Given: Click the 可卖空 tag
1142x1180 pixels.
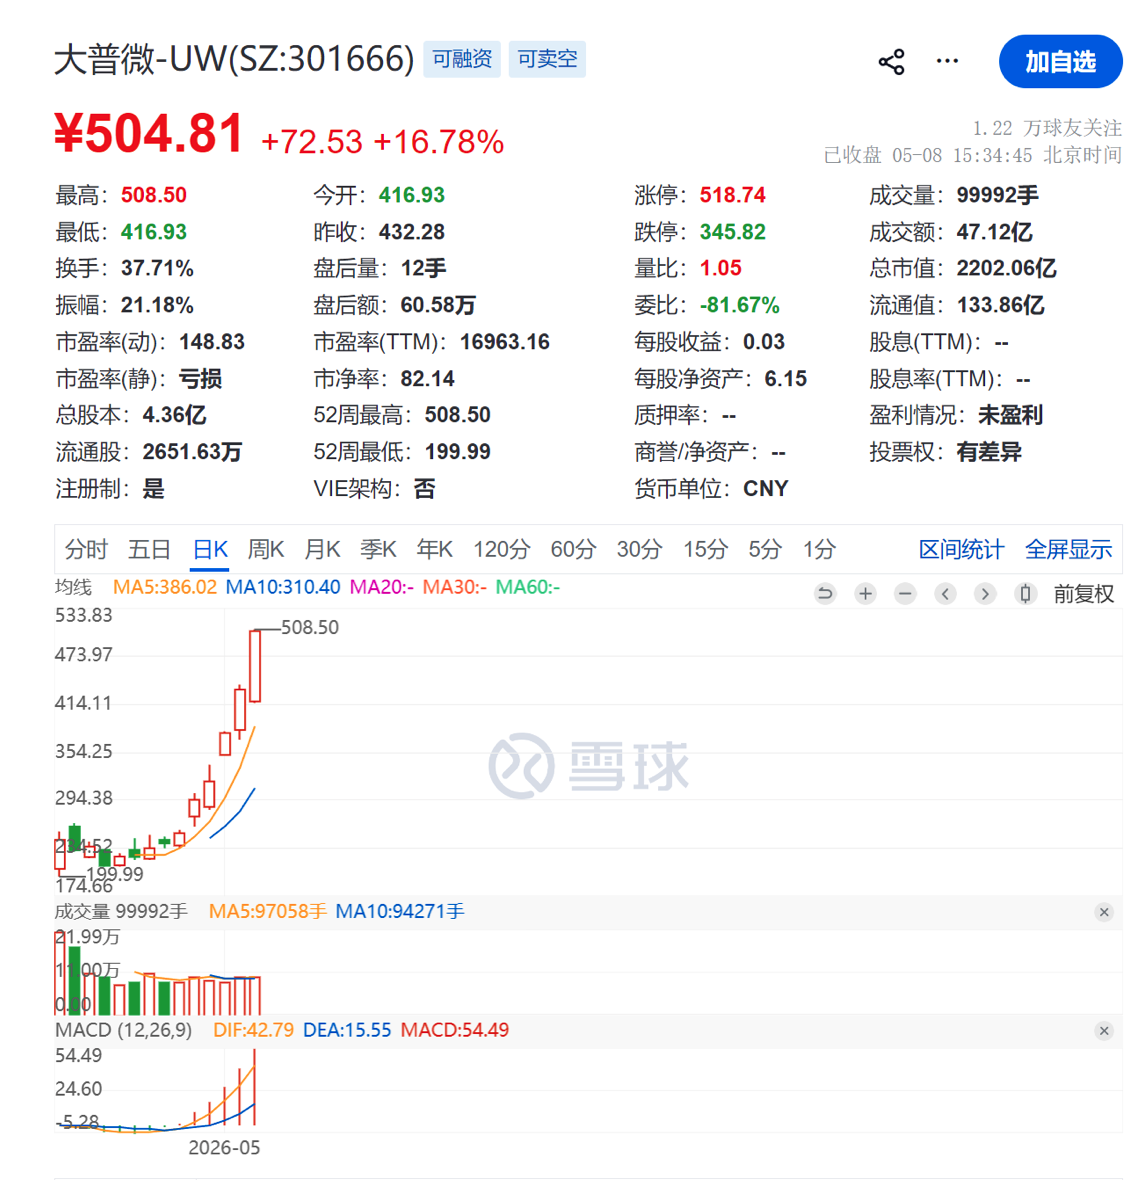Looking at the screenshot, I should (x=547, y=59).
